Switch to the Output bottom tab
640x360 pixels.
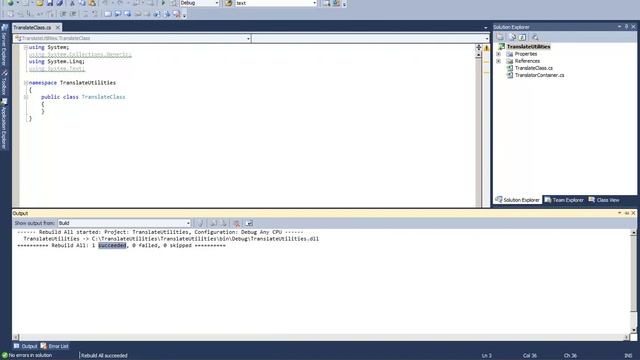(25, 347)
